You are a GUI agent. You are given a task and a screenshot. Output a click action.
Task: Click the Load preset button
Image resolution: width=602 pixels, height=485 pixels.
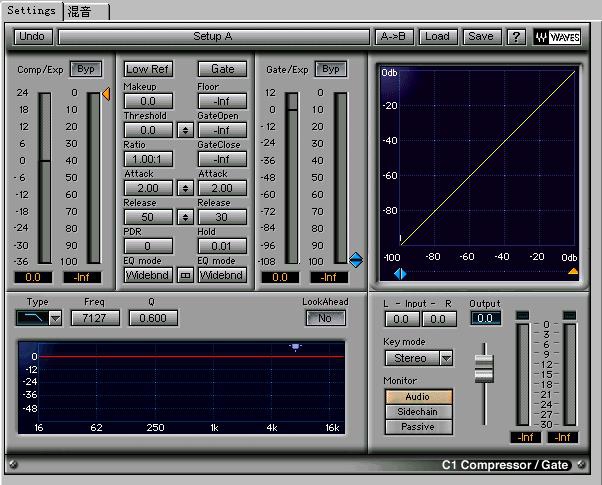[x=438, y=37]
